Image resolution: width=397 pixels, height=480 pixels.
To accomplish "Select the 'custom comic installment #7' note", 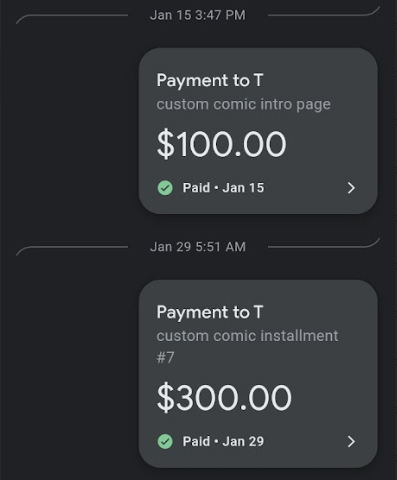I will 247,347.
